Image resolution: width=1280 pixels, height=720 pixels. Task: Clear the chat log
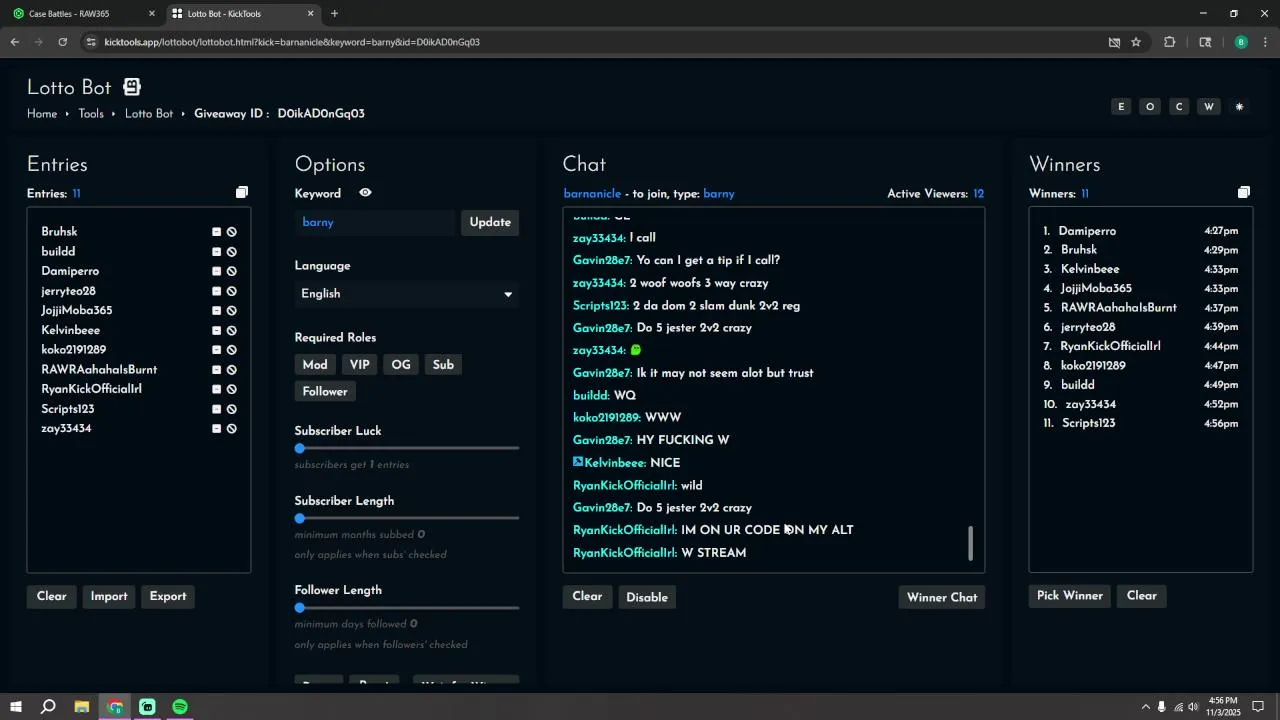pos(587,597)
